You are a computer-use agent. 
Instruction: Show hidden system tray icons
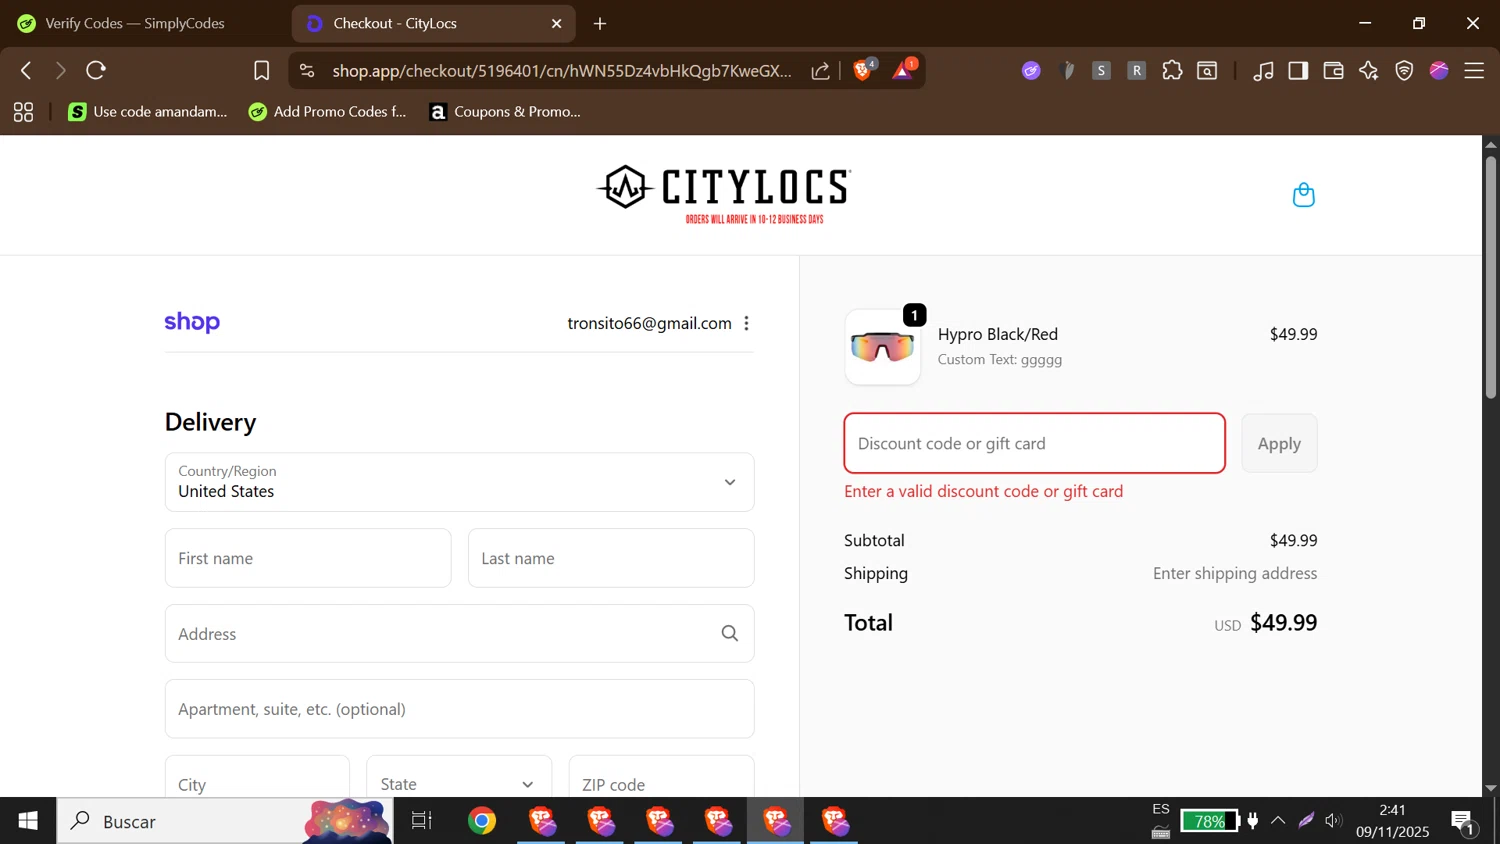tap(1278, 821)
